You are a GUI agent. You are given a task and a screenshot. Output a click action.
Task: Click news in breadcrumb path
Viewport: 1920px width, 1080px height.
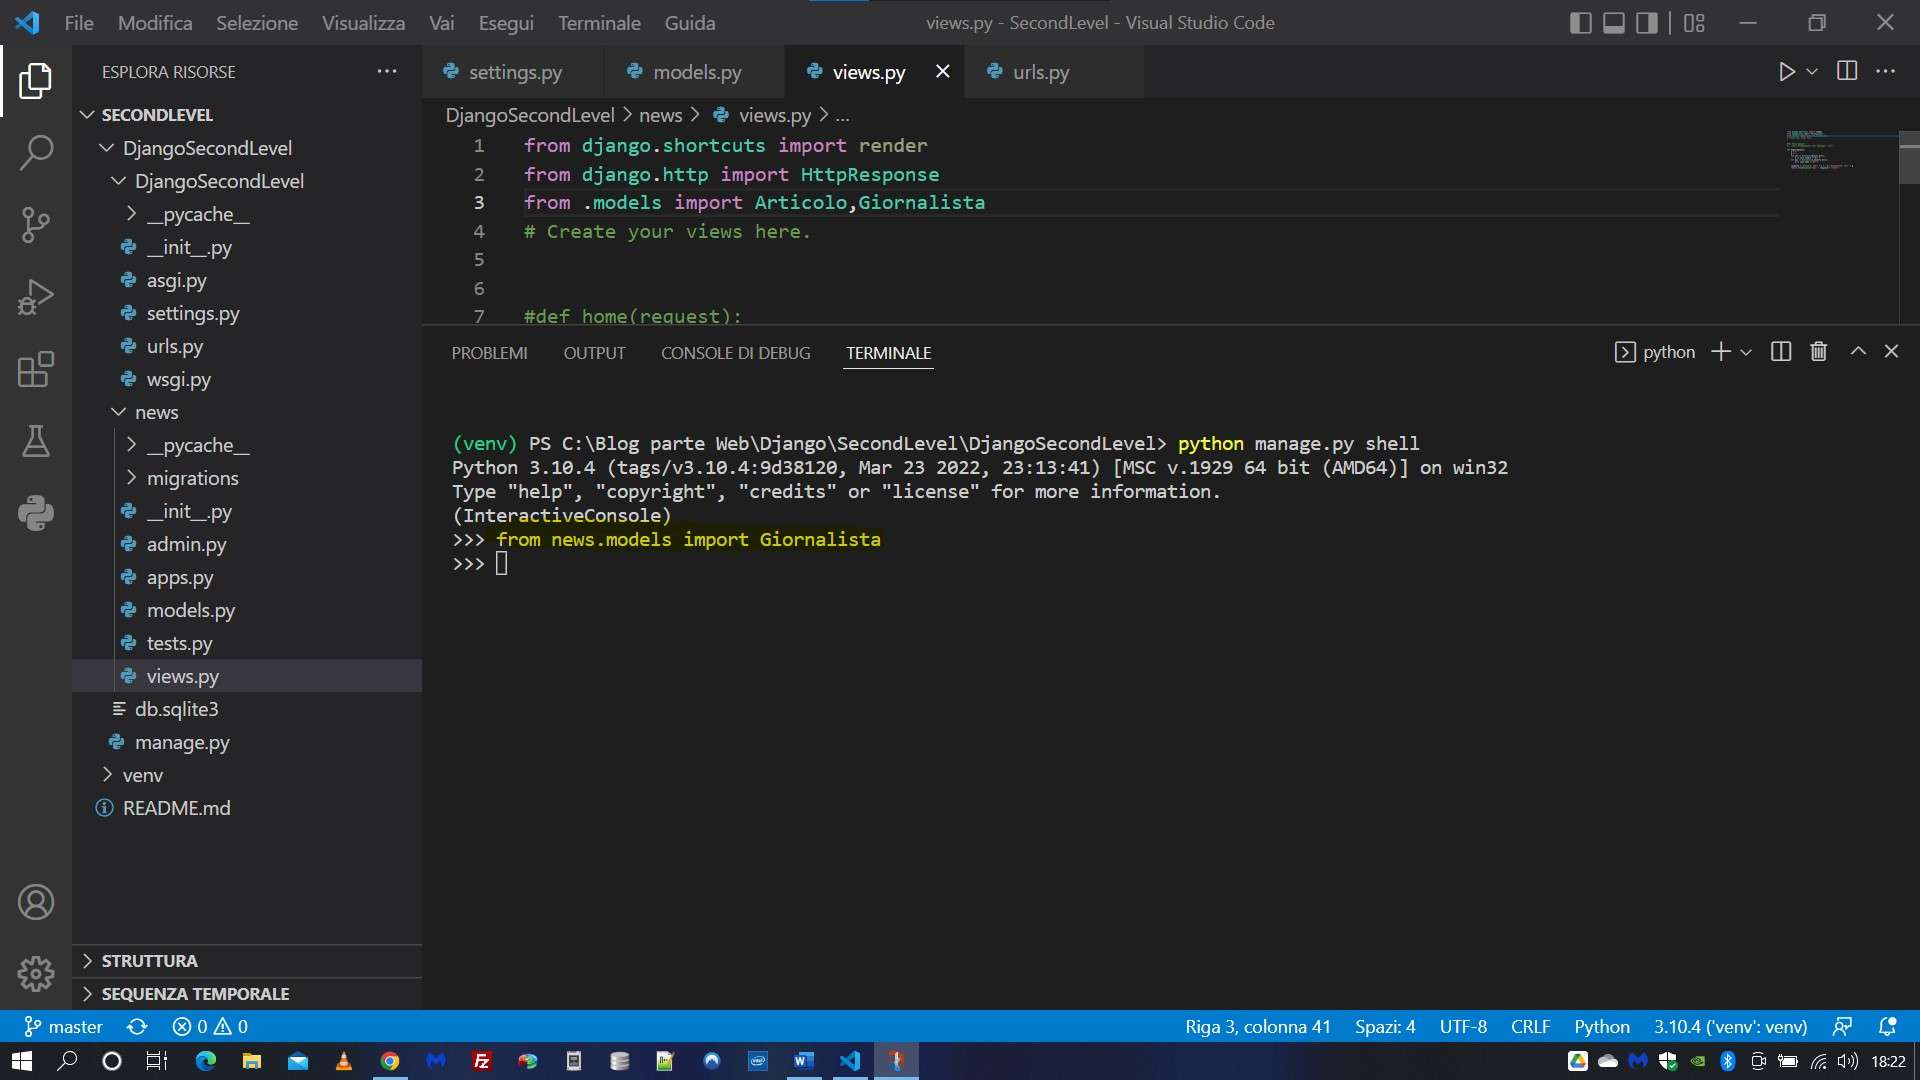click(x=660, y=116)
